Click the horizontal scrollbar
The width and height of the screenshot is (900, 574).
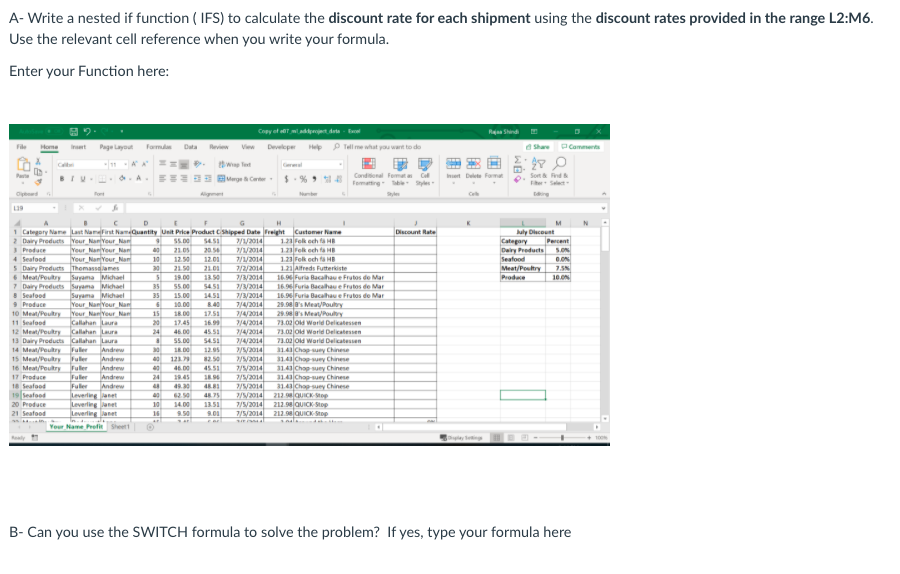point(487,426)
